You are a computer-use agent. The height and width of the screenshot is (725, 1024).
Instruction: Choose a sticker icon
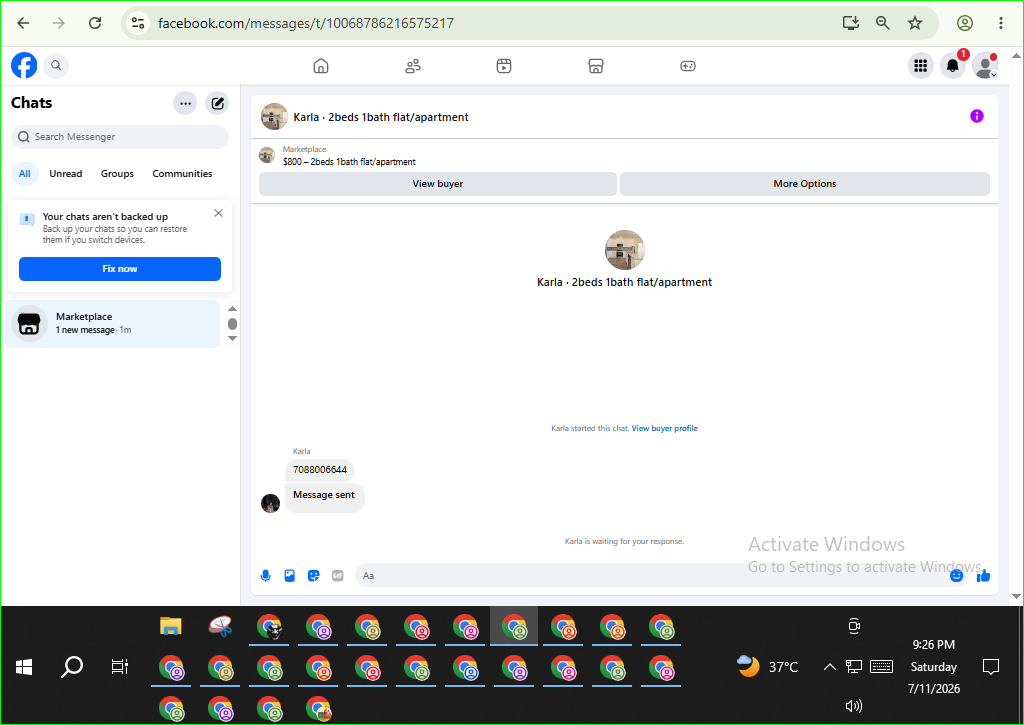pyautogui.click(x=313, y=575)
